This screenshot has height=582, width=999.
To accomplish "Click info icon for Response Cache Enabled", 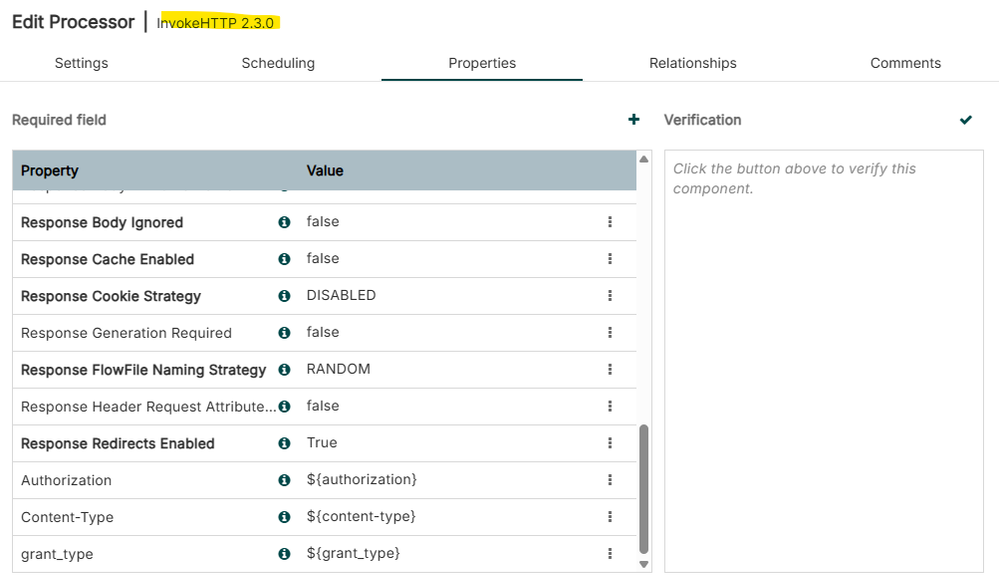I will 284,259.
